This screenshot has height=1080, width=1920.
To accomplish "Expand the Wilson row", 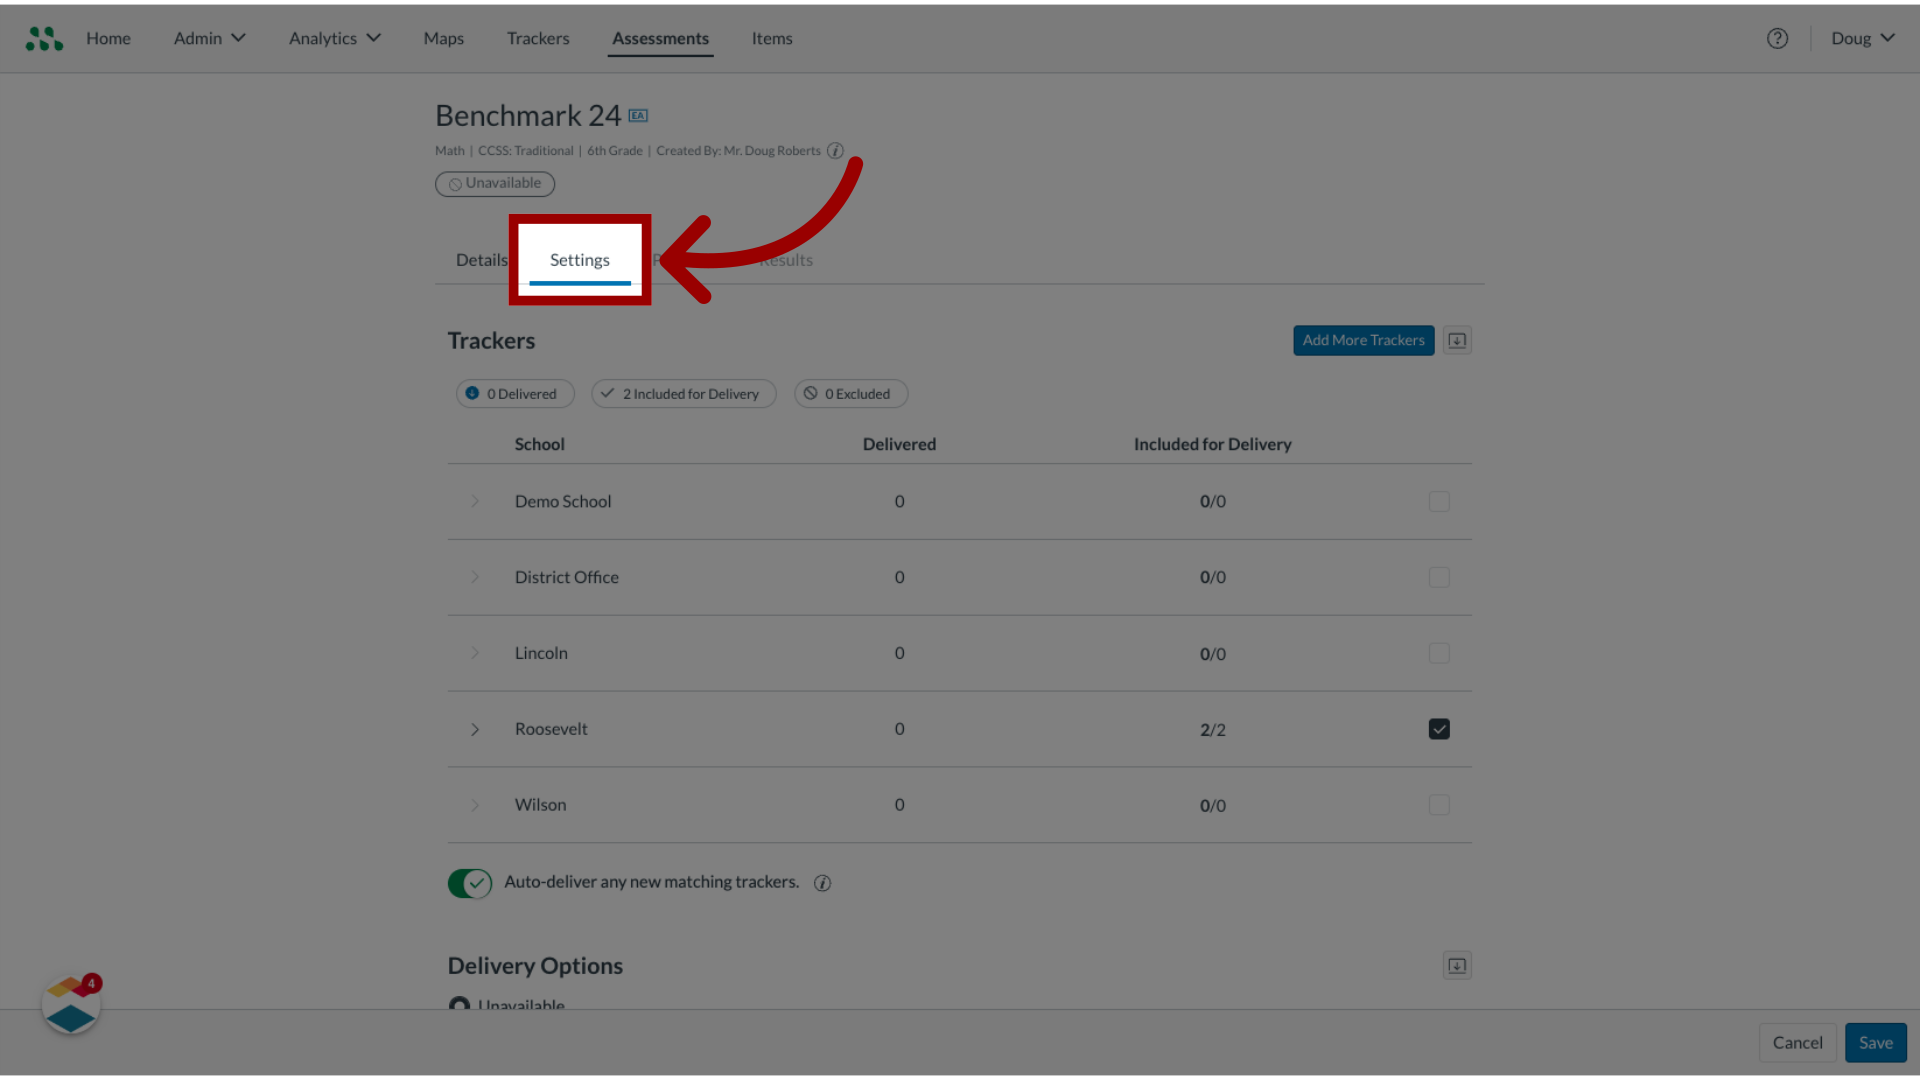I will (x=475, y=806).
